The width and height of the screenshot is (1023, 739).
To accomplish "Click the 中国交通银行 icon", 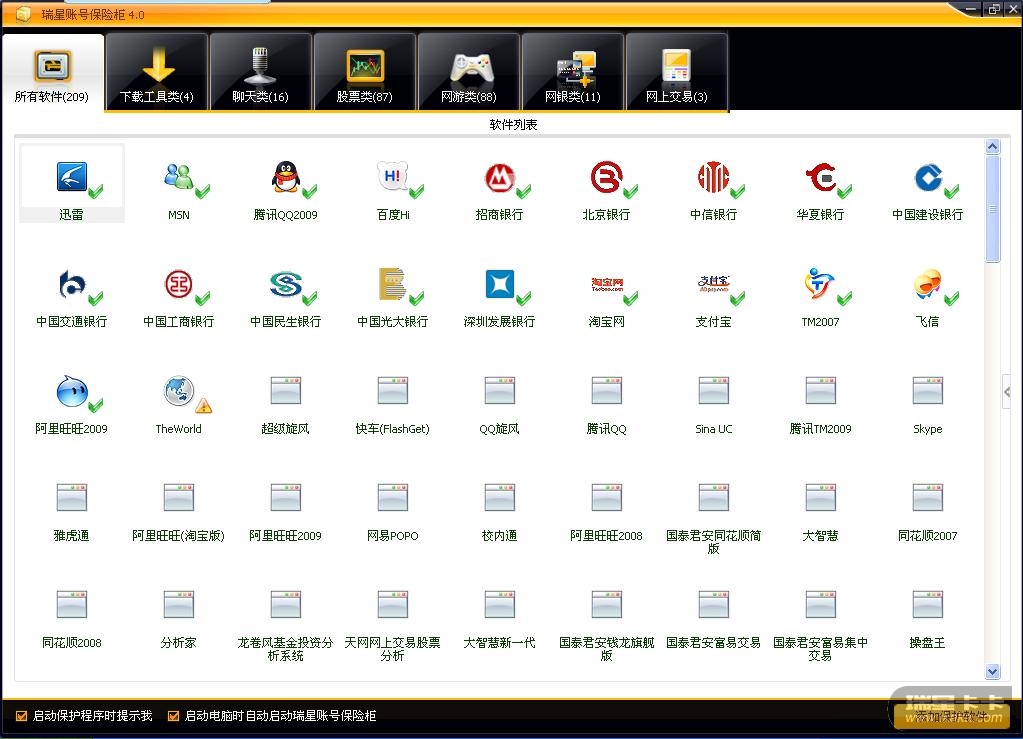I will [72, 284].
